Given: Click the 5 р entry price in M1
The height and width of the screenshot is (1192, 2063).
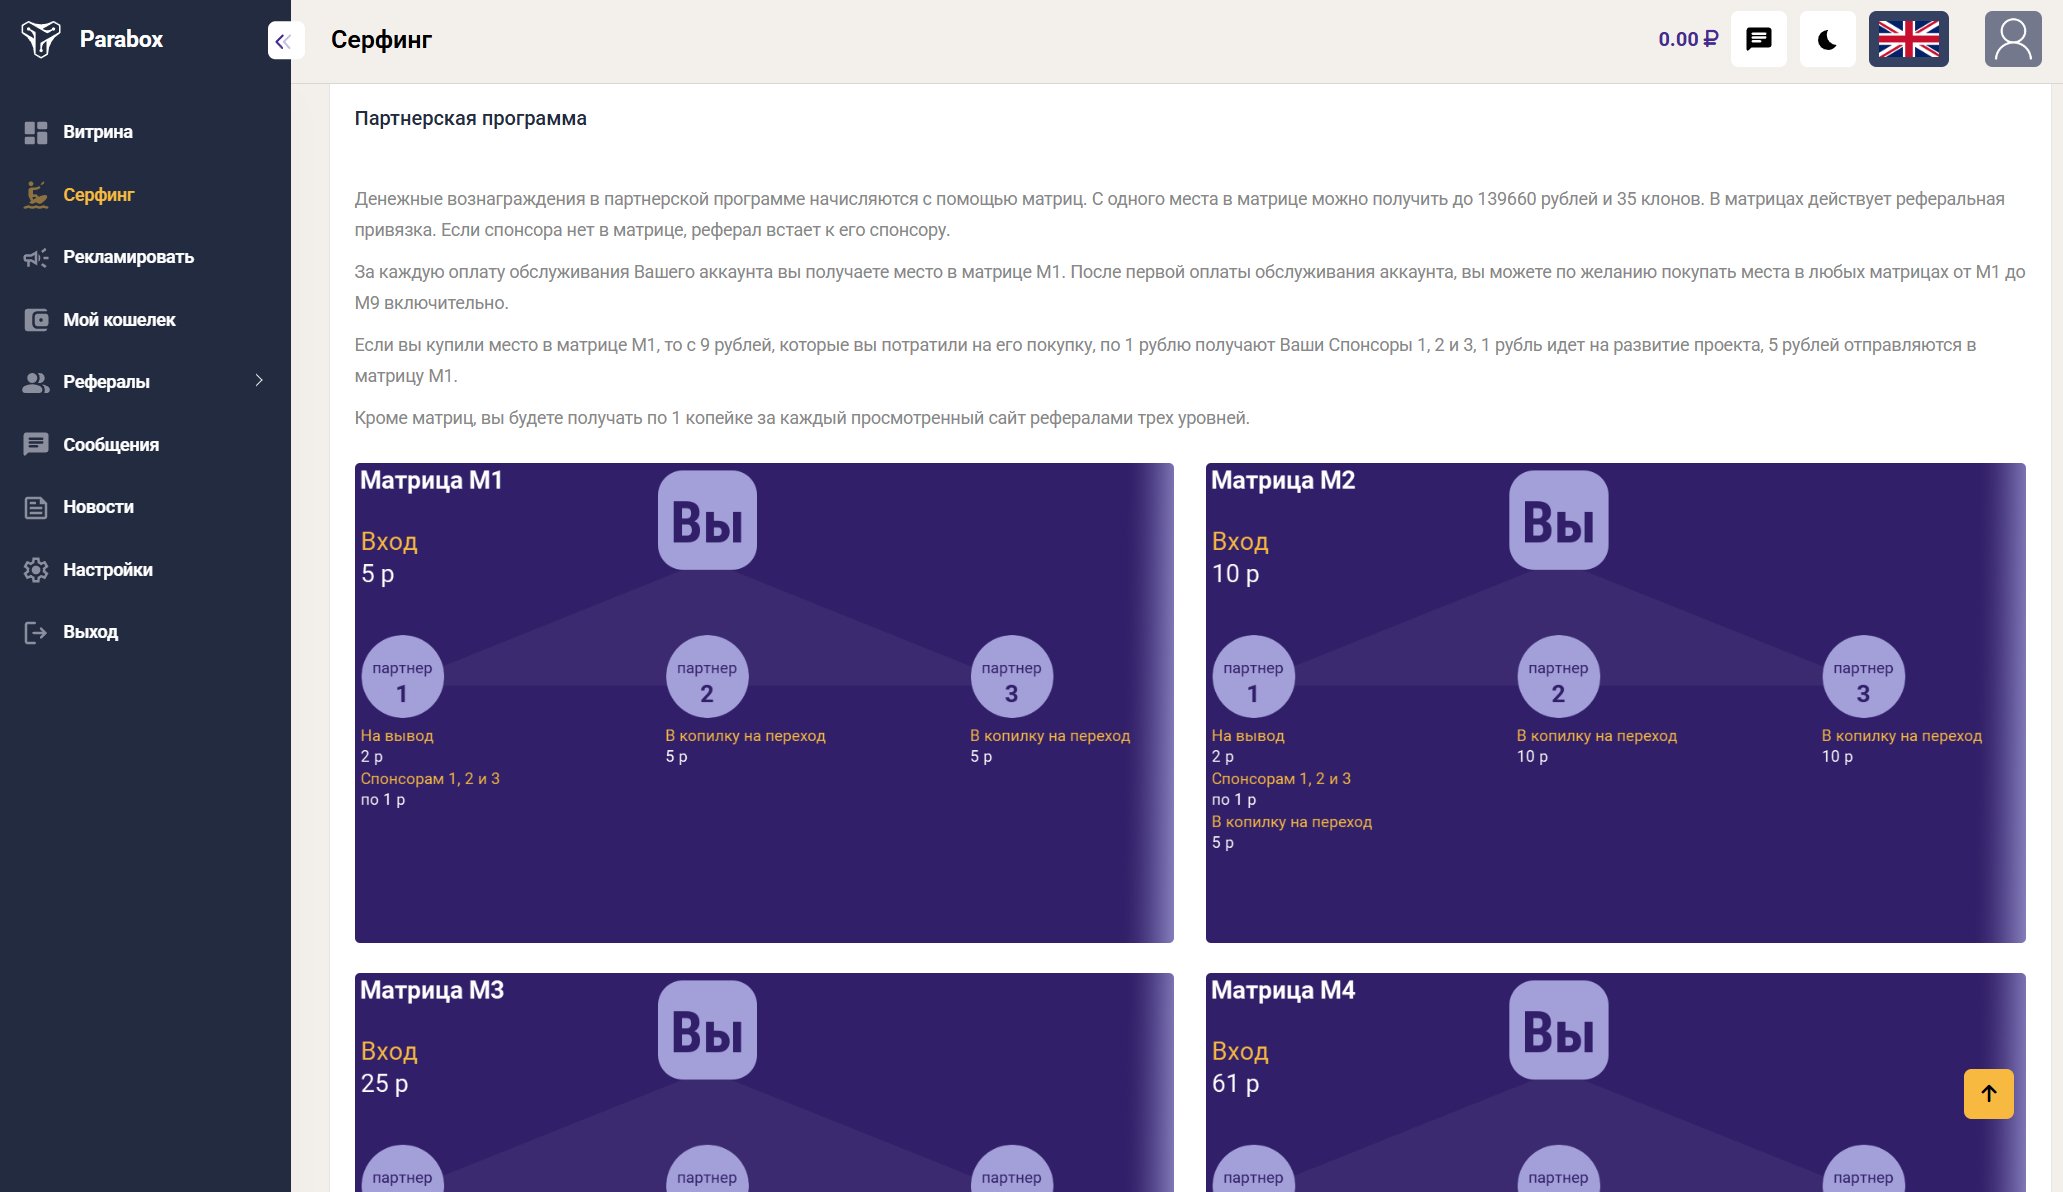Looking at the screenshot, I should click(378, 574).
